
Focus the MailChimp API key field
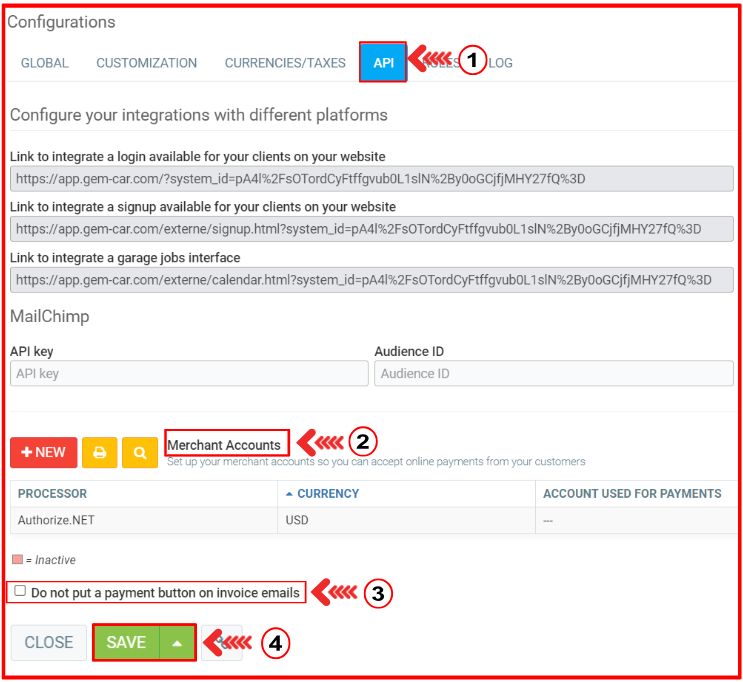189,374
